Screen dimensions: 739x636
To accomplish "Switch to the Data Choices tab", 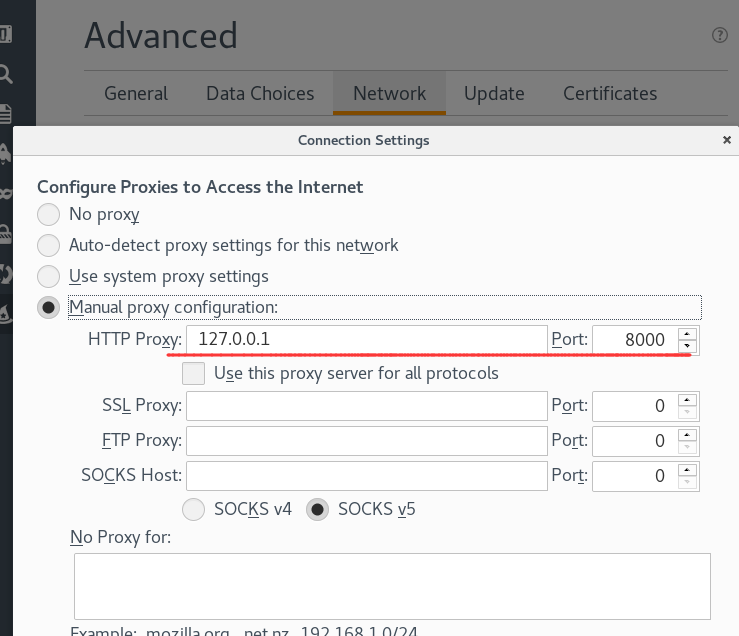I will point(260,94).
